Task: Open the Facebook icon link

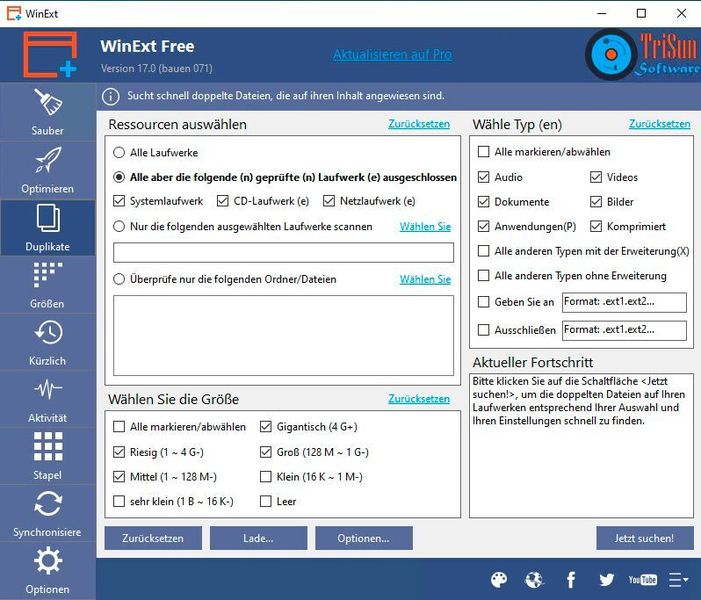Action: coord(571,580)
